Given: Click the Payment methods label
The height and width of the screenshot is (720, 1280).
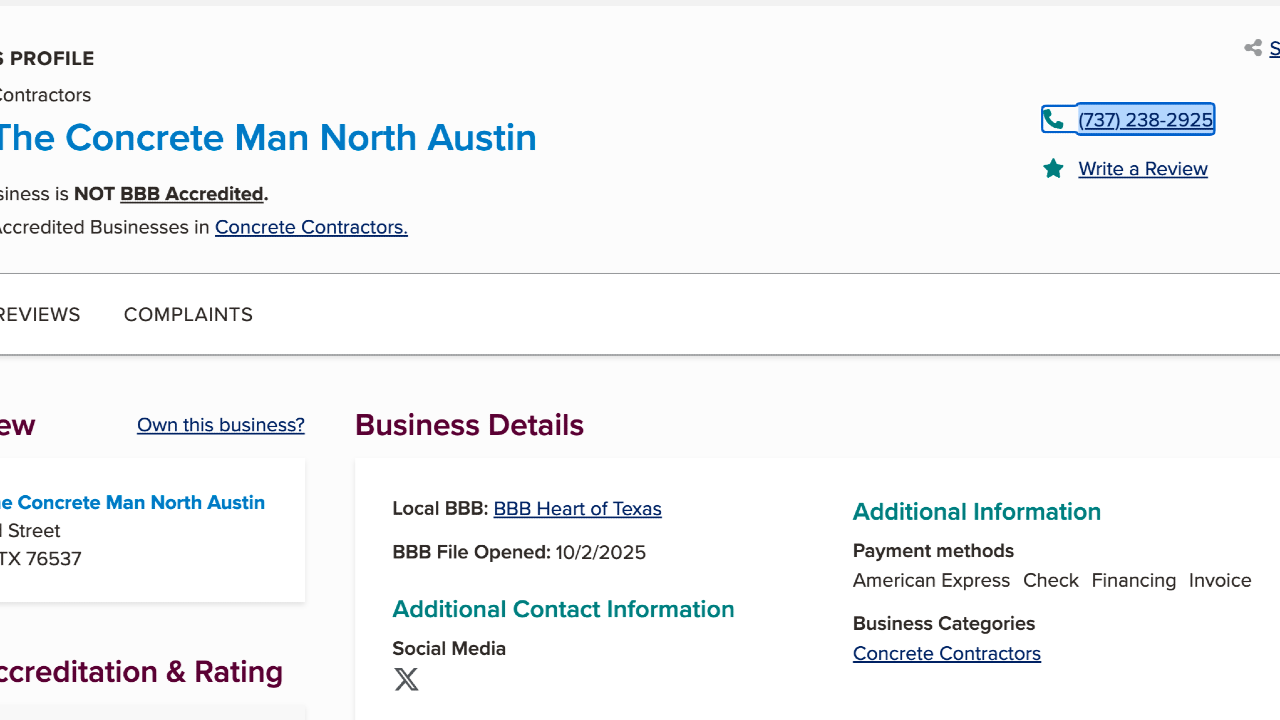Looking at the screenshot, I should [933, 550].
